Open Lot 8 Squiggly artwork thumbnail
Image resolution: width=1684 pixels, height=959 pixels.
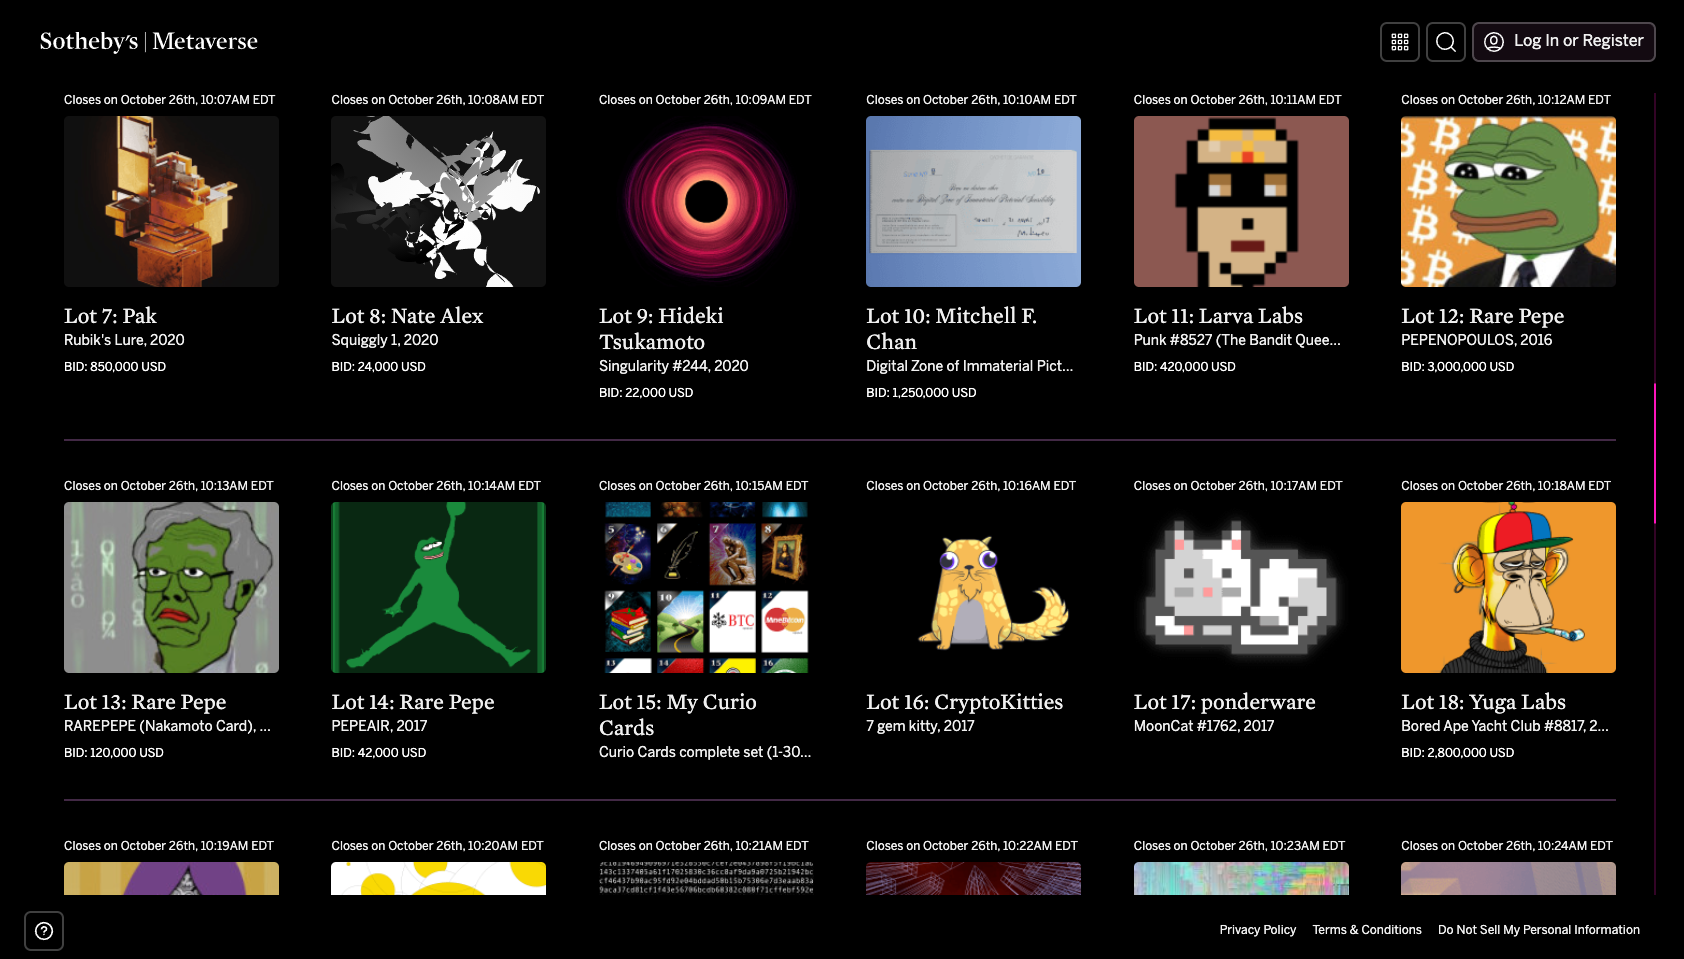click(x=438, y=201)
